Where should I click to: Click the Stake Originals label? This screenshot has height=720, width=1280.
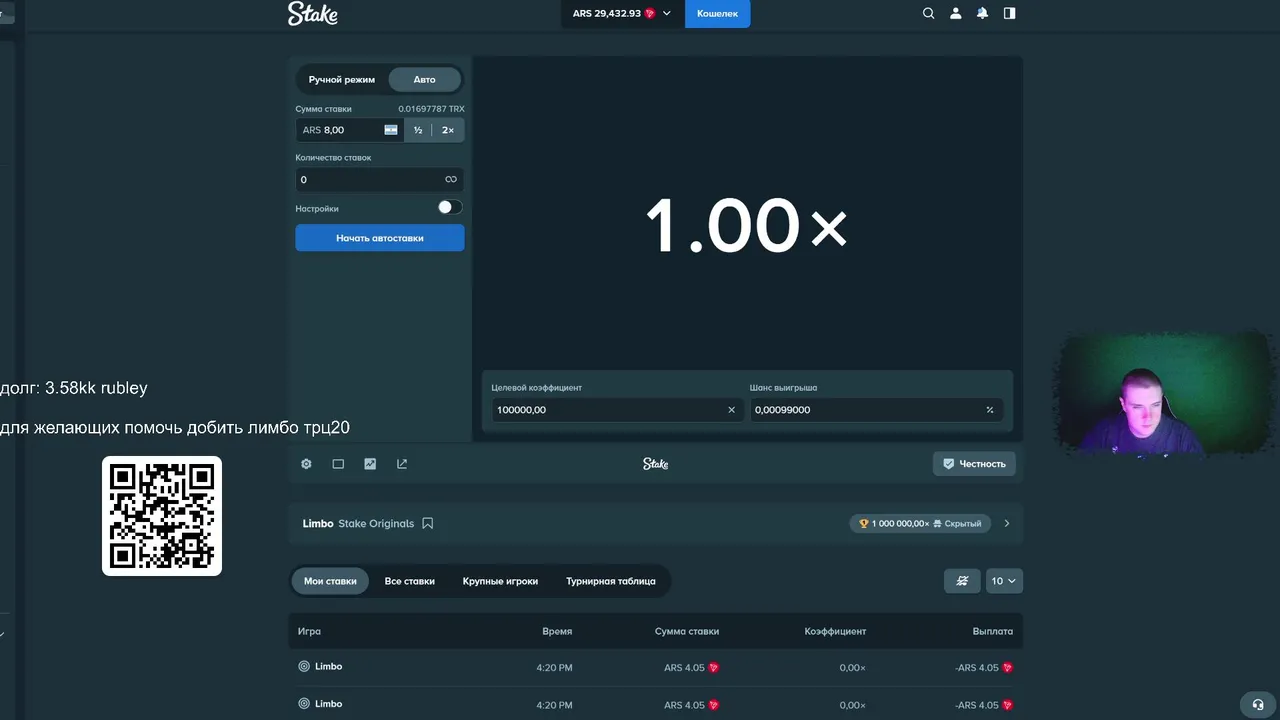[376, 523]
